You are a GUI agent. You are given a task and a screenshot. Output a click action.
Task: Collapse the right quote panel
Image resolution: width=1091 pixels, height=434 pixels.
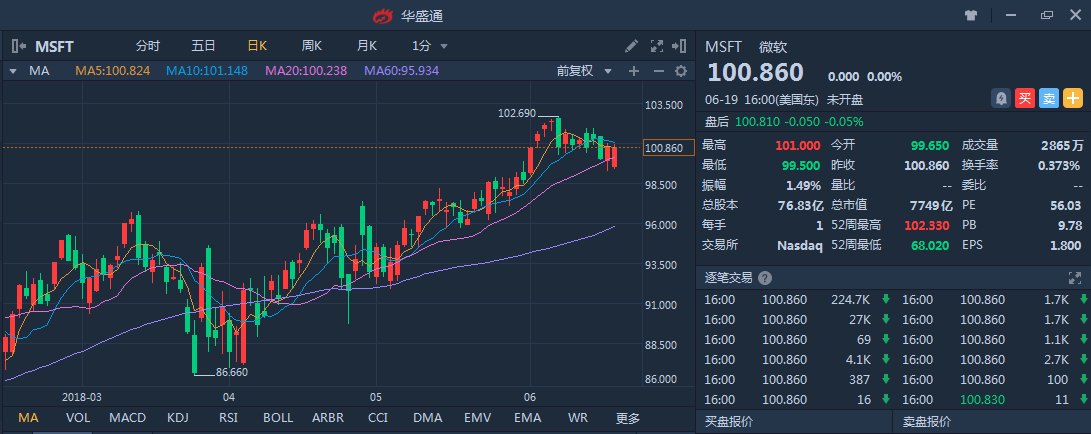coord(679,47)
